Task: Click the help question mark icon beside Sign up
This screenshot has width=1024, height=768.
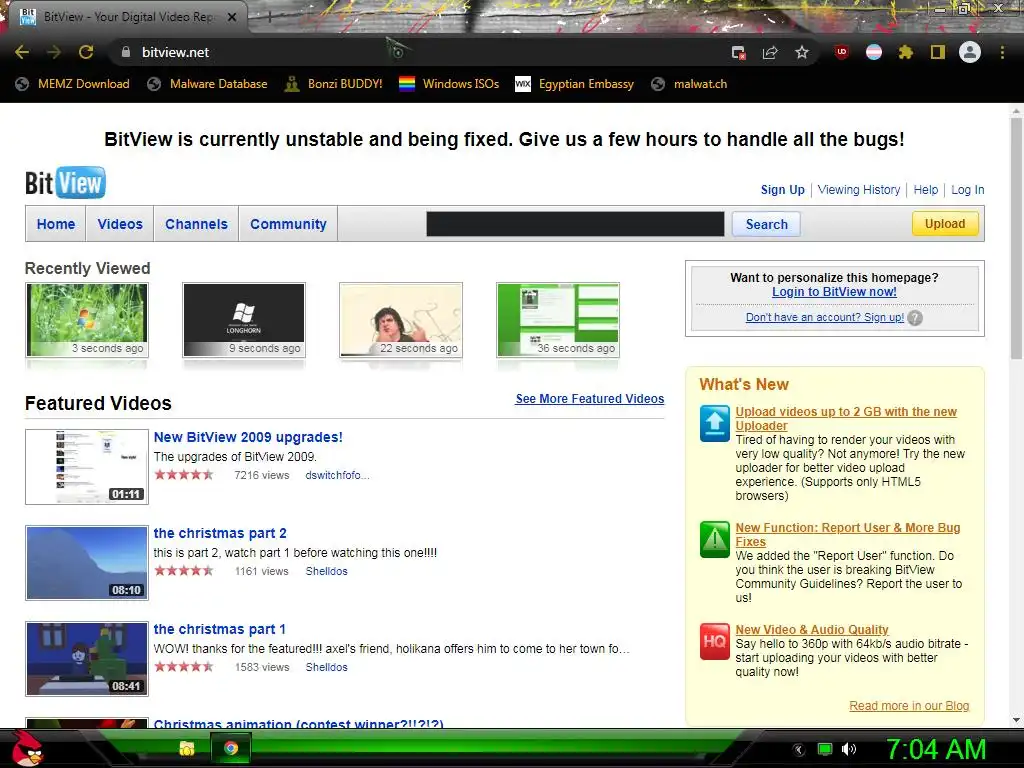Action: tap(915, 318)
